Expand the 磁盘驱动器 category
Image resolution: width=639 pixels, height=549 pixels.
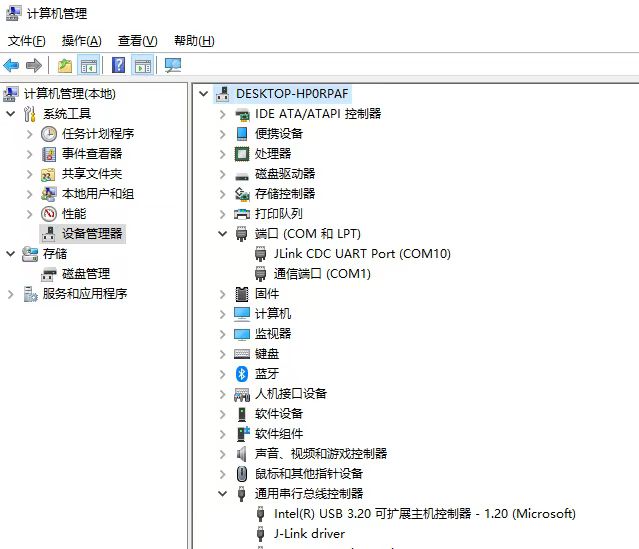point(223,174)
